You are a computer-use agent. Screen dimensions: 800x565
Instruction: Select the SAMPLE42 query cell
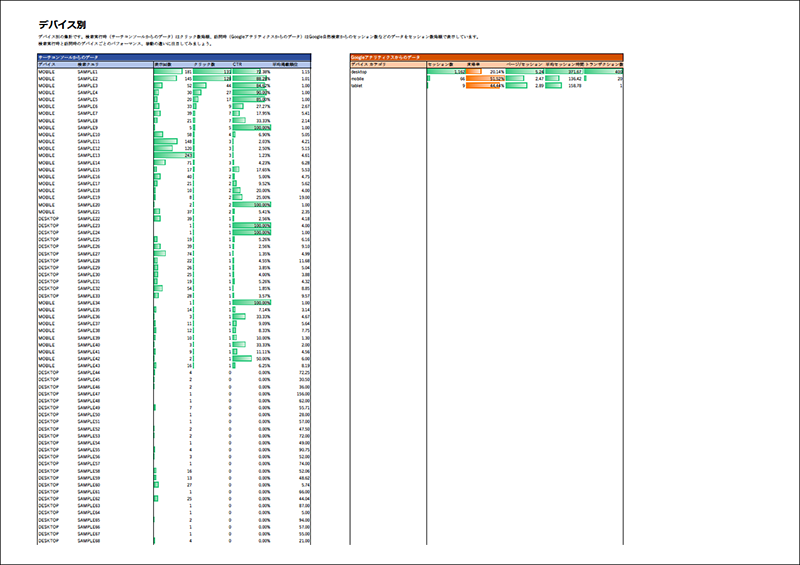[x=89, y=359]
